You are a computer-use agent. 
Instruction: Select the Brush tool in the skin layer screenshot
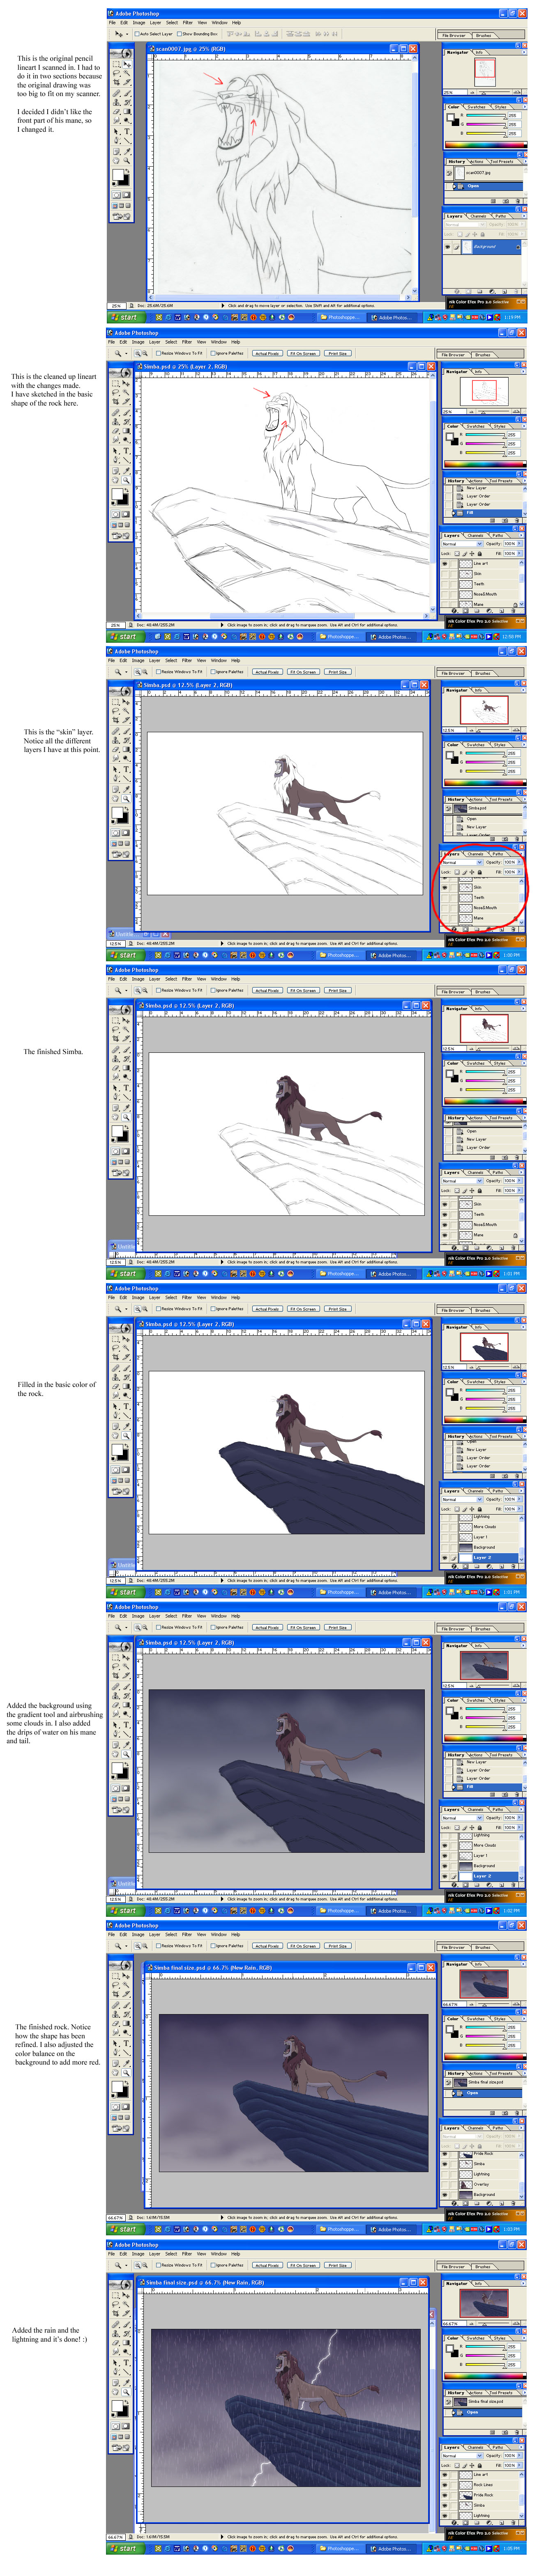[x=127, y=730]
